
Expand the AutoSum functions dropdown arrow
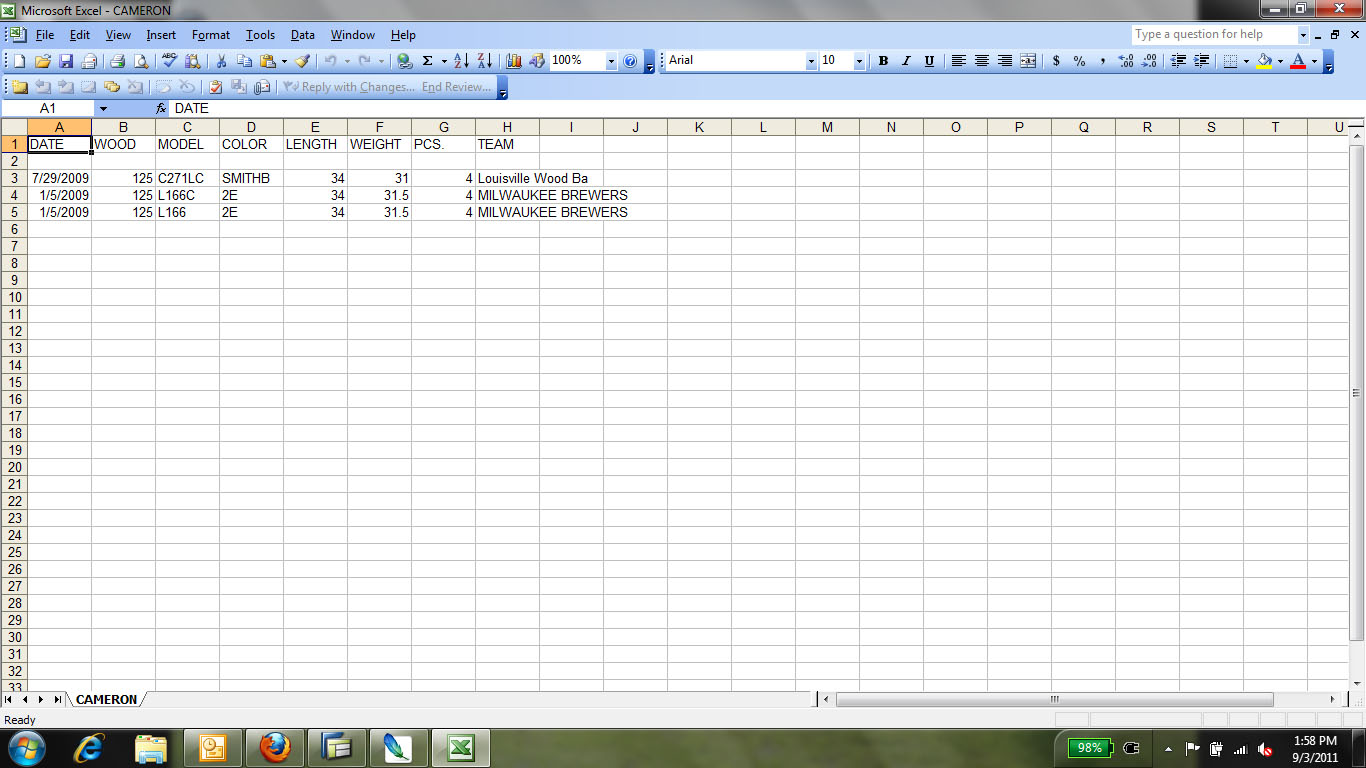click(443, 61)
